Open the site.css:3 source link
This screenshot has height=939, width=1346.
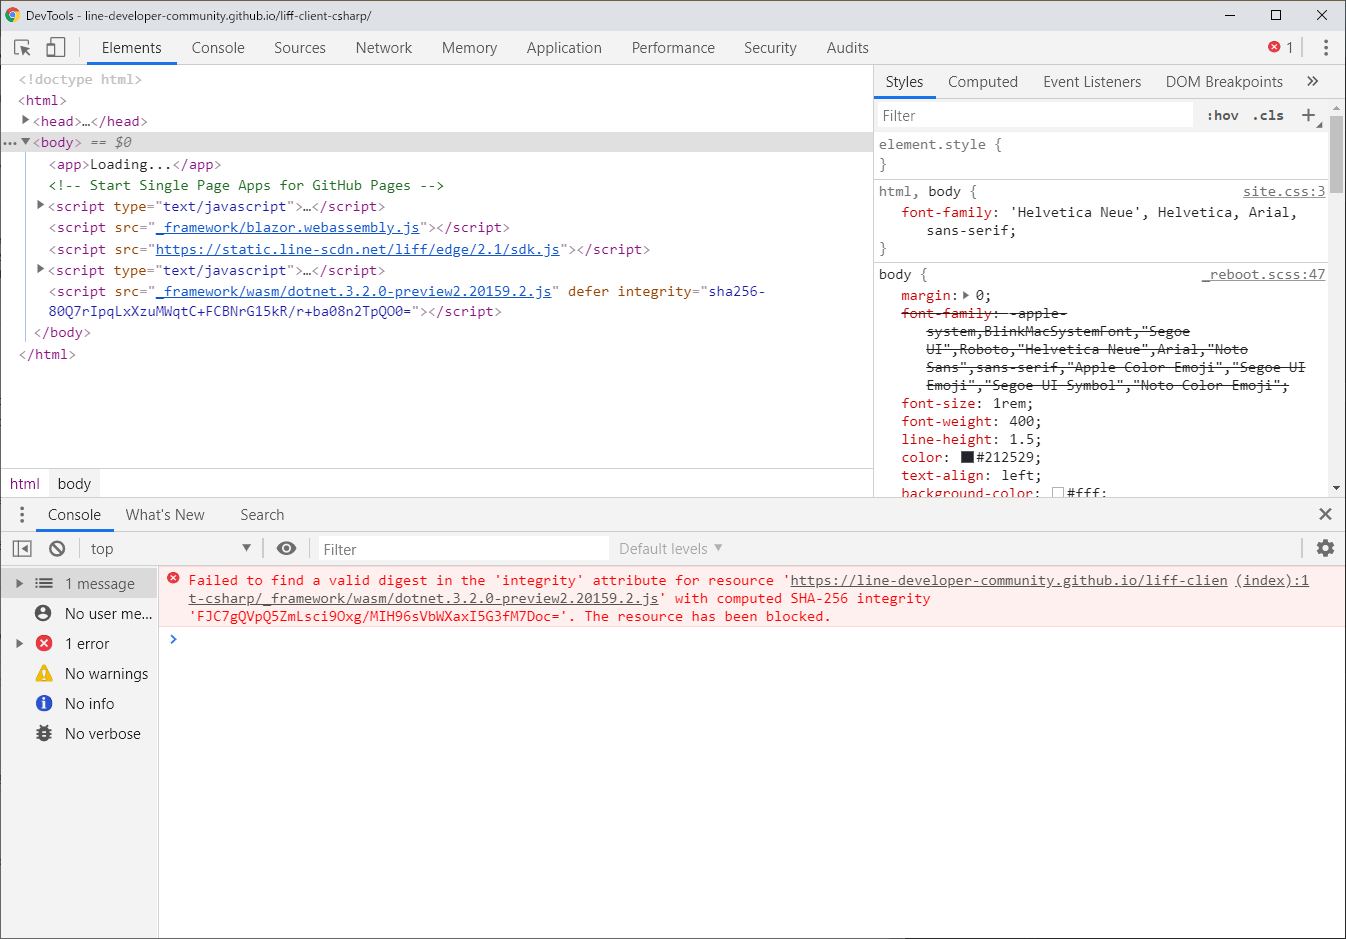point(1284,191)
